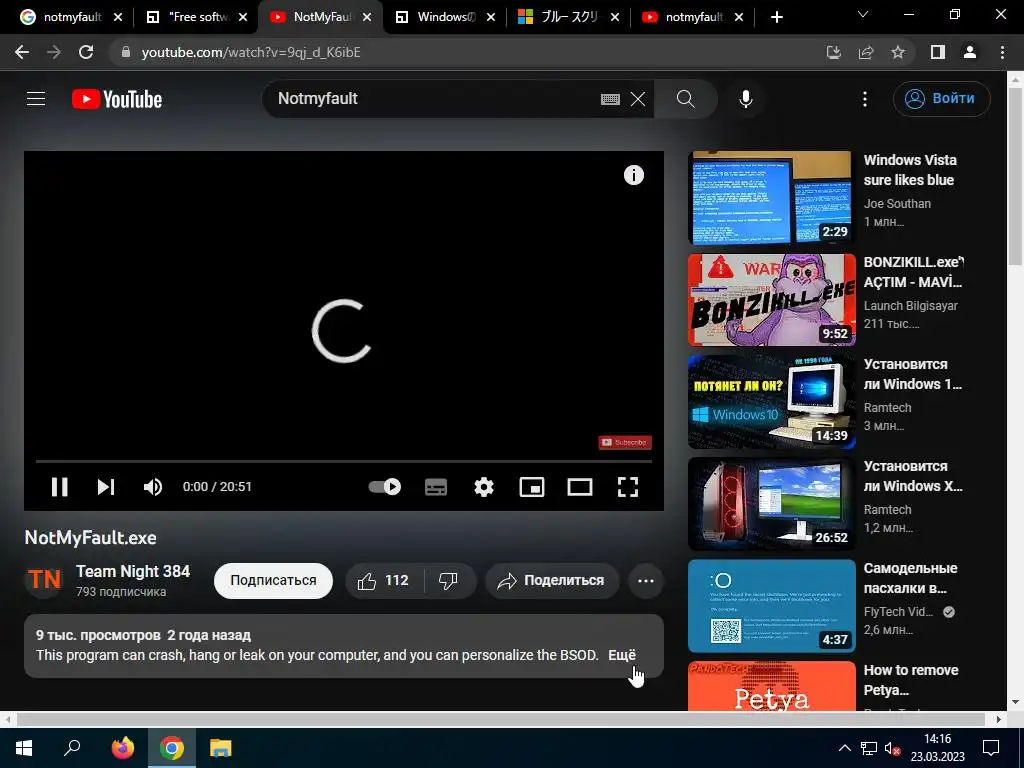Screen dimensions: 1024x768
Task: Mute the video with the speaker icon
Action: click(153, 487)
